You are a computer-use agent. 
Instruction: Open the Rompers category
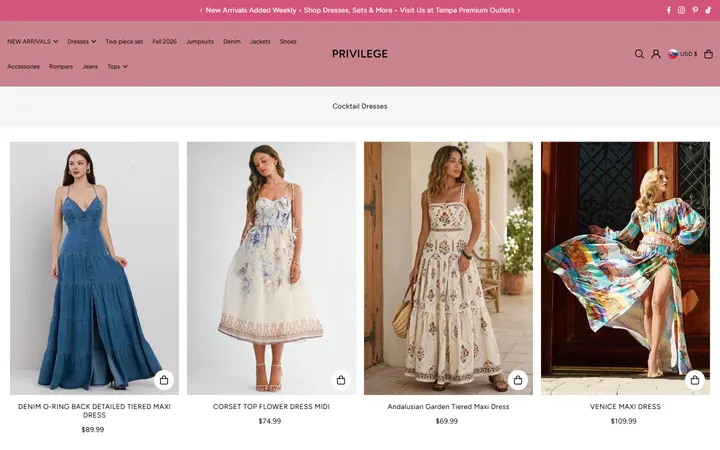click(61, 67)
